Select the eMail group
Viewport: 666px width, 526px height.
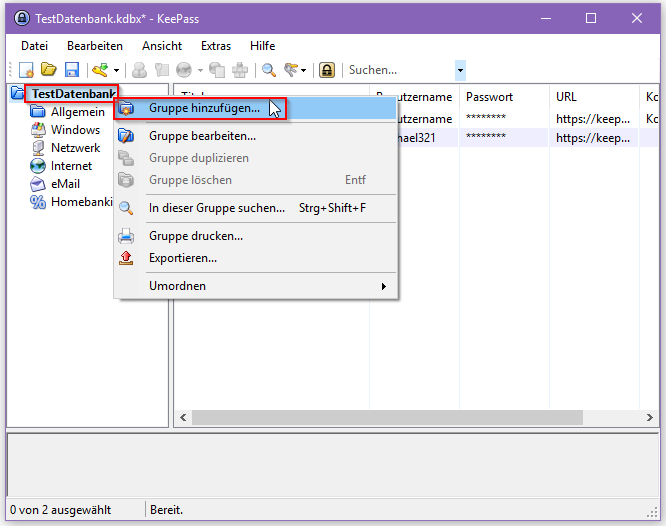point(65,184)
